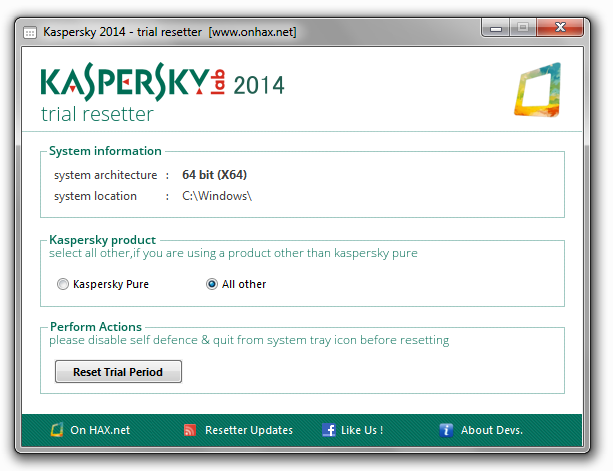
Task: Click the 'system architecture' label
Action: (106, 175)
